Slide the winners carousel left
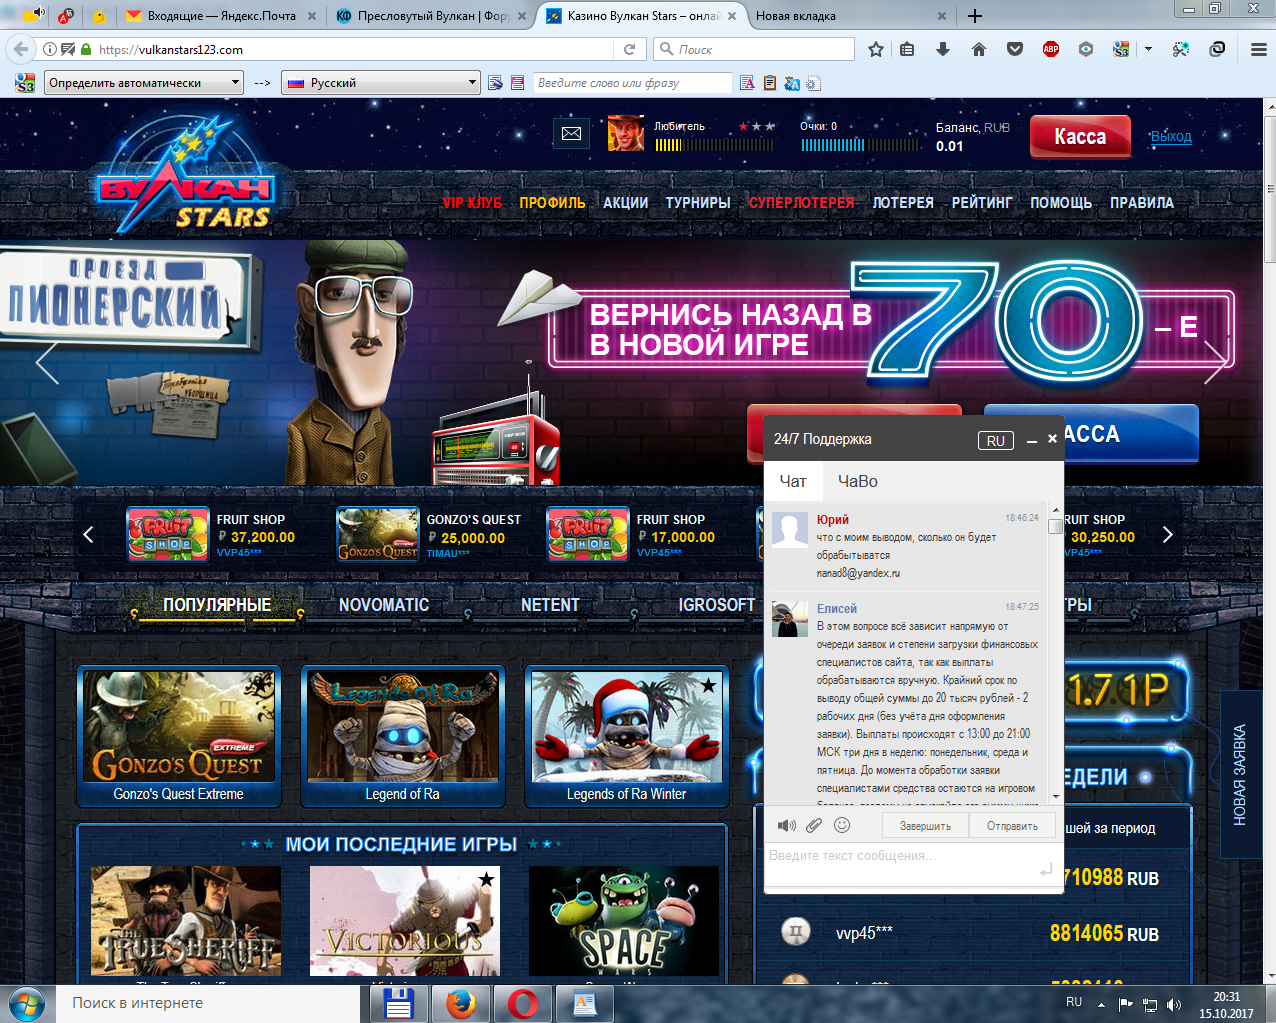1276x1023 pixels. tap(88, 535)
